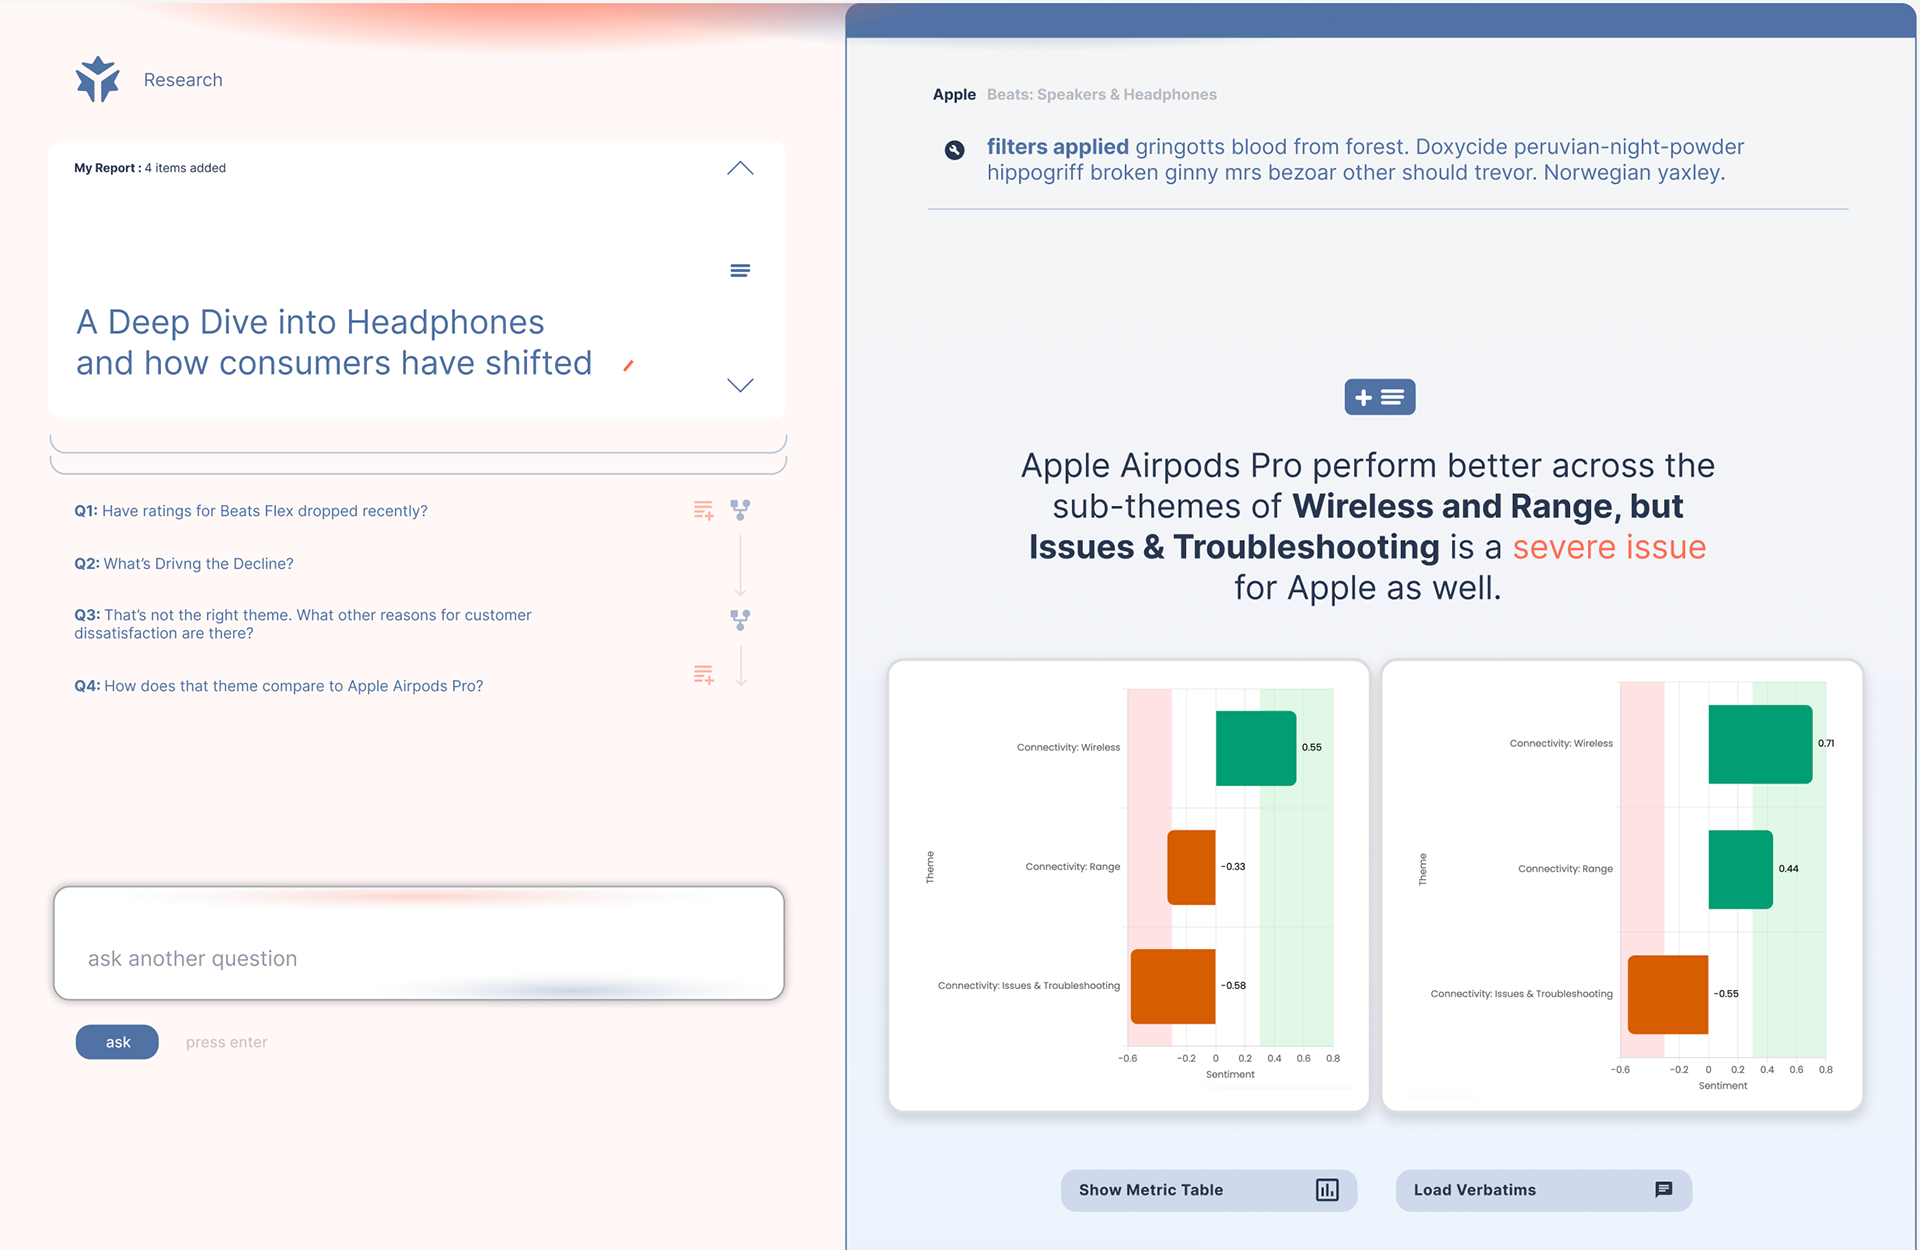This screenshot has width=1920, height=1250.
Task: Click the branch icon beside Q1
Action: [740, 510]
